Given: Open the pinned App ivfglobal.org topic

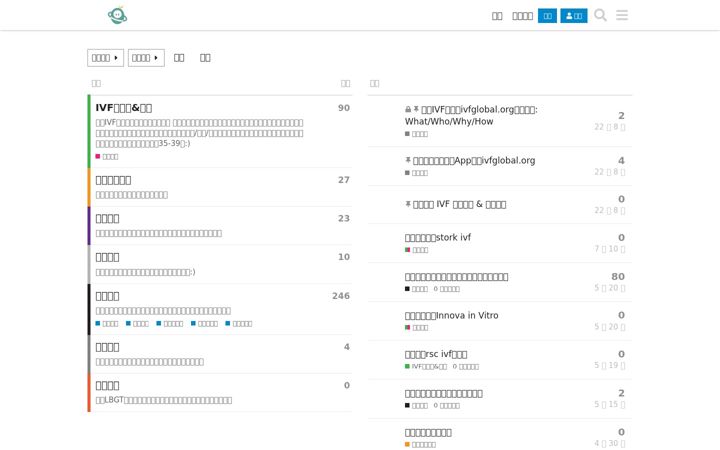Looking at the screenshot, I should [x=474, y=161].
